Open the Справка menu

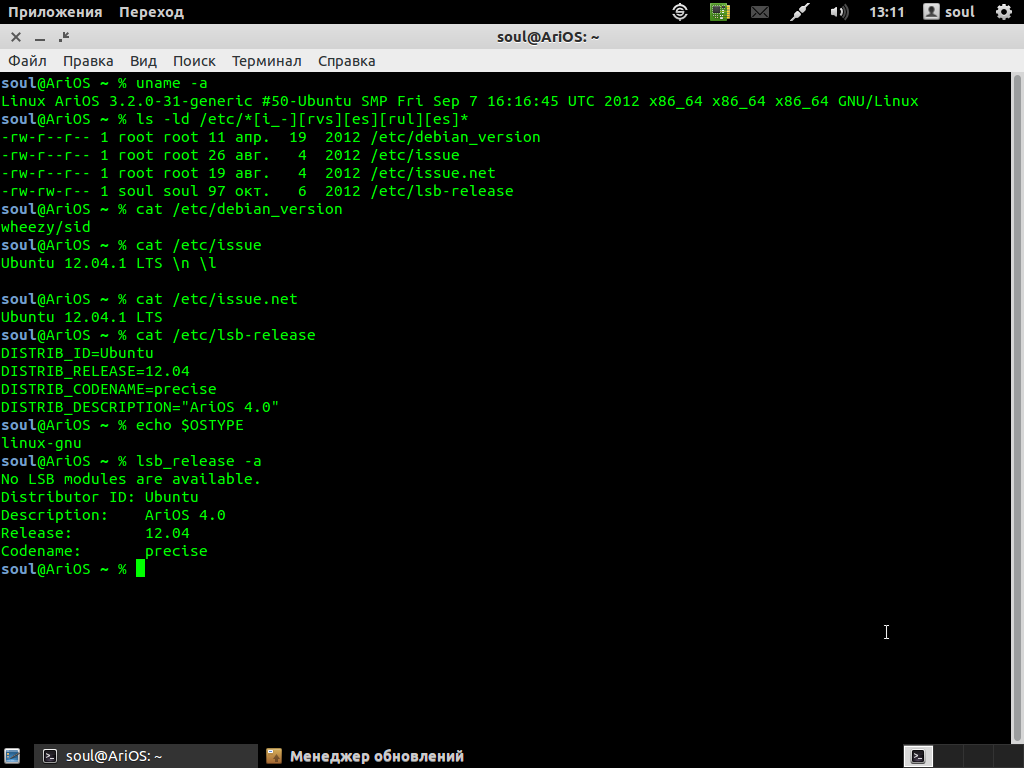point(346,61)
